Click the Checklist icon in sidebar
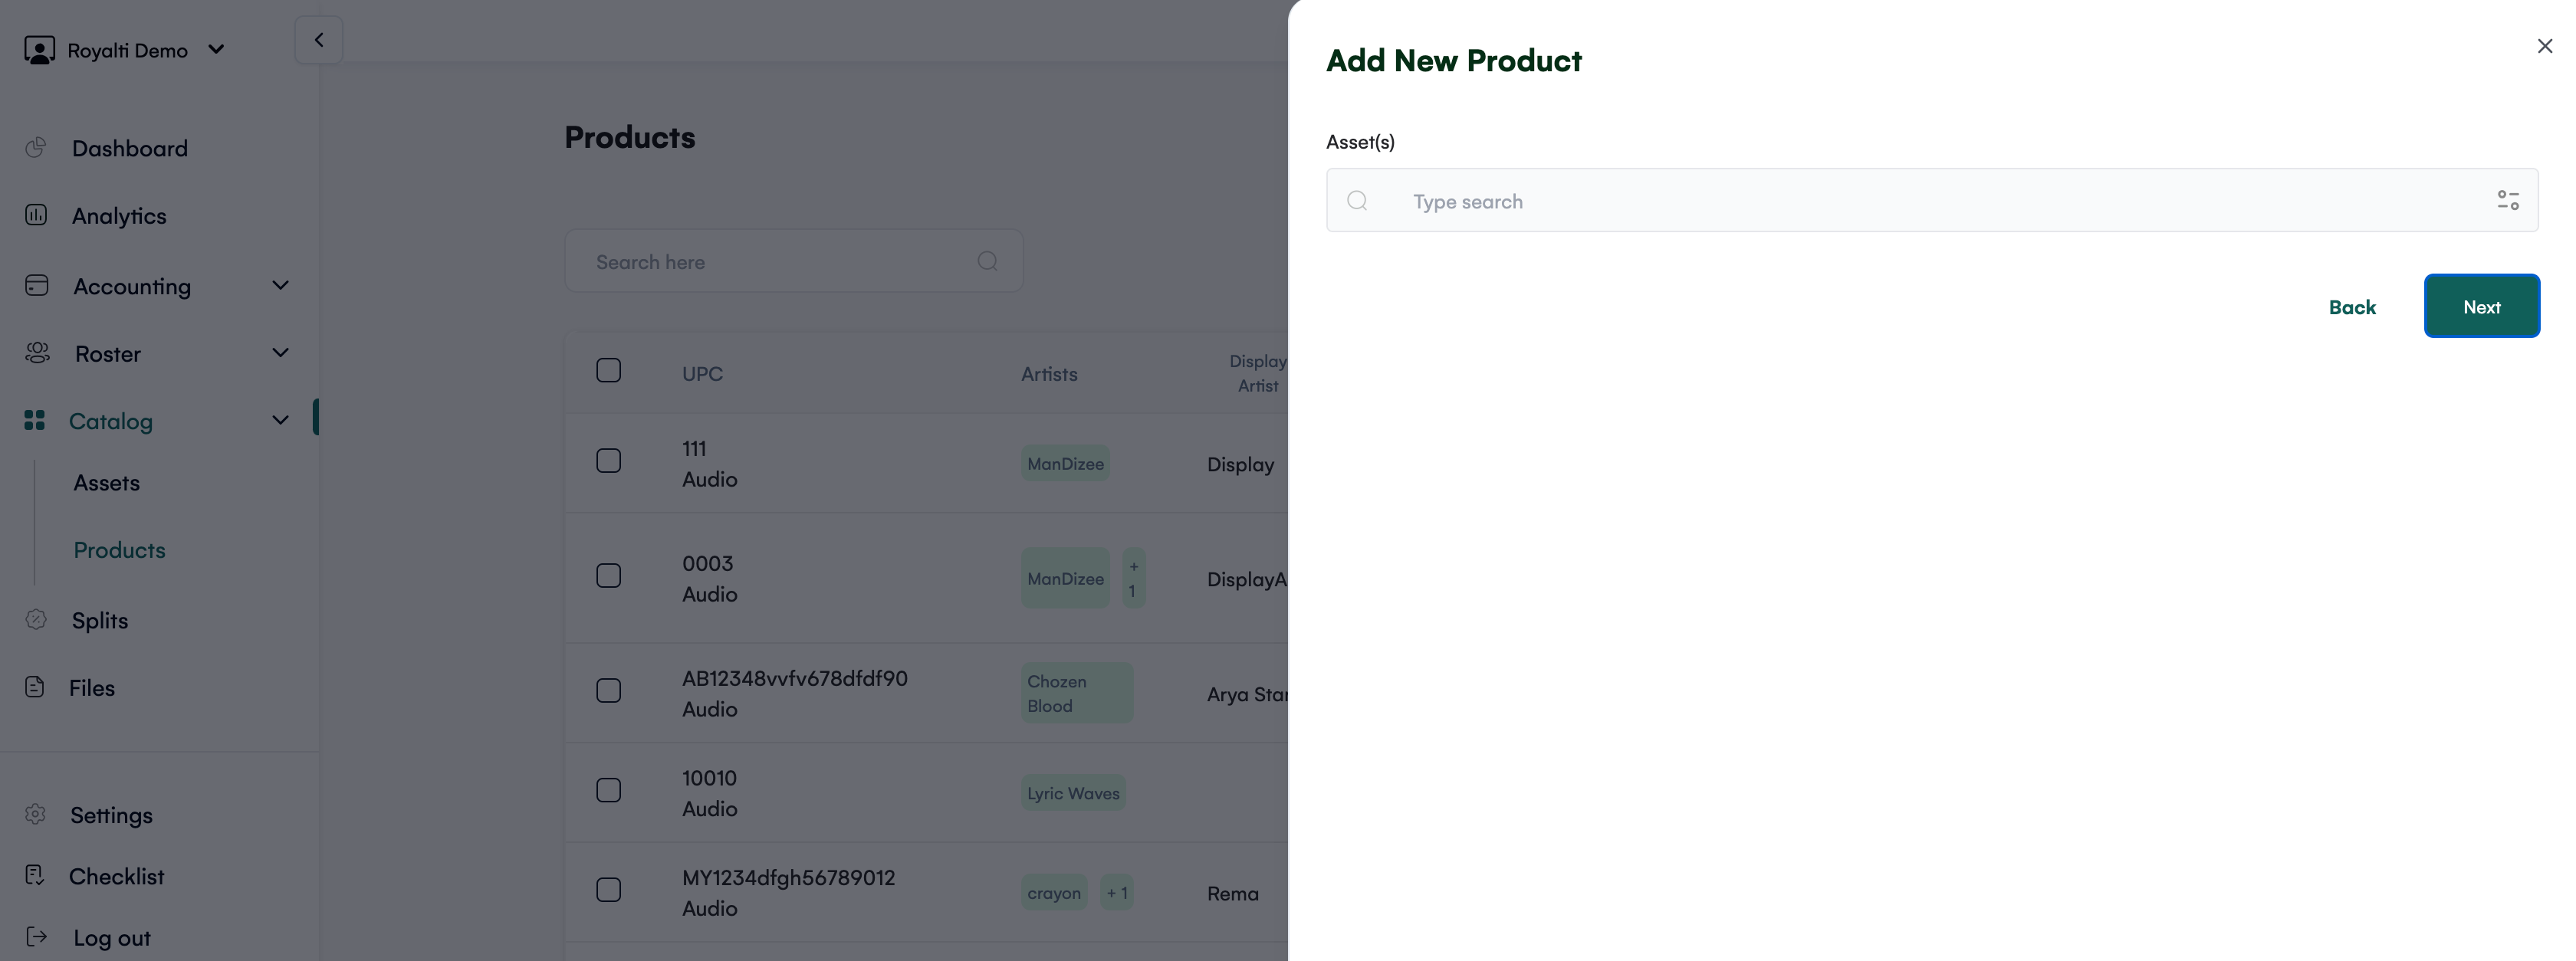The height and width of the screenshot is (961, 2576). pyautogui.click(x=35, y=876)
